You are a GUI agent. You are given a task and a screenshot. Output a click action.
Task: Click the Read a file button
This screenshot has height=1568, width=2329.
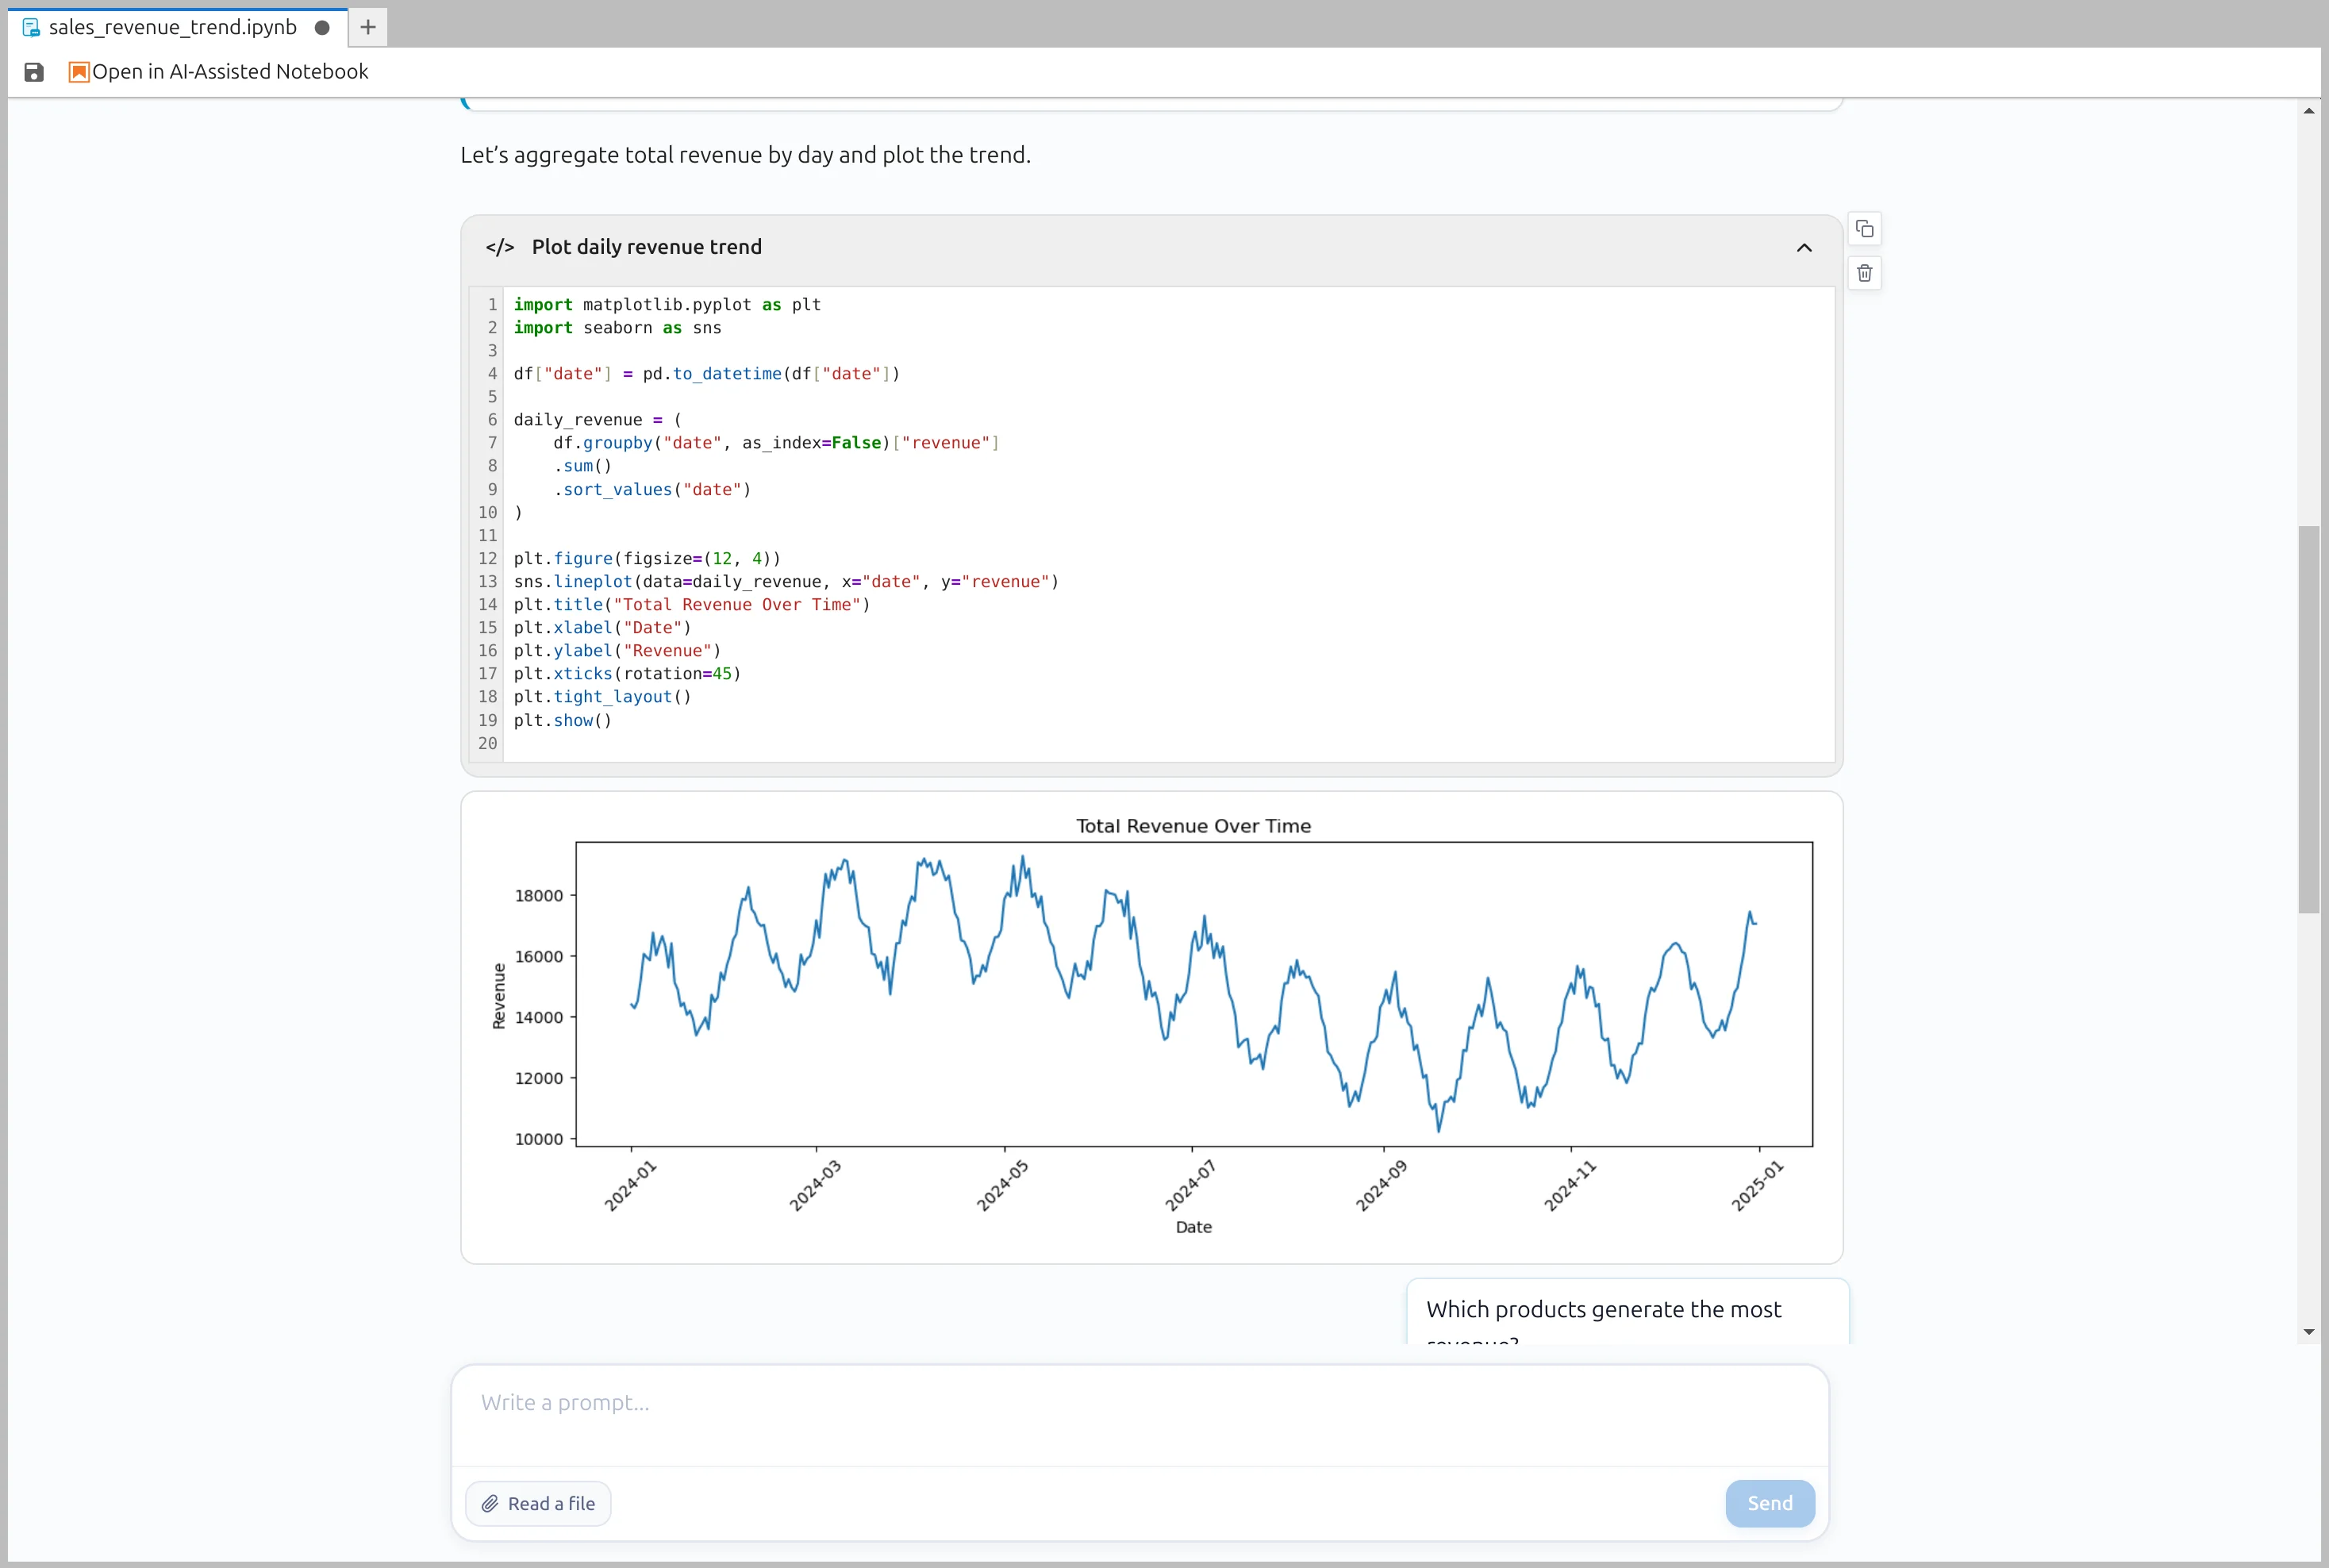click(537, 1503)
